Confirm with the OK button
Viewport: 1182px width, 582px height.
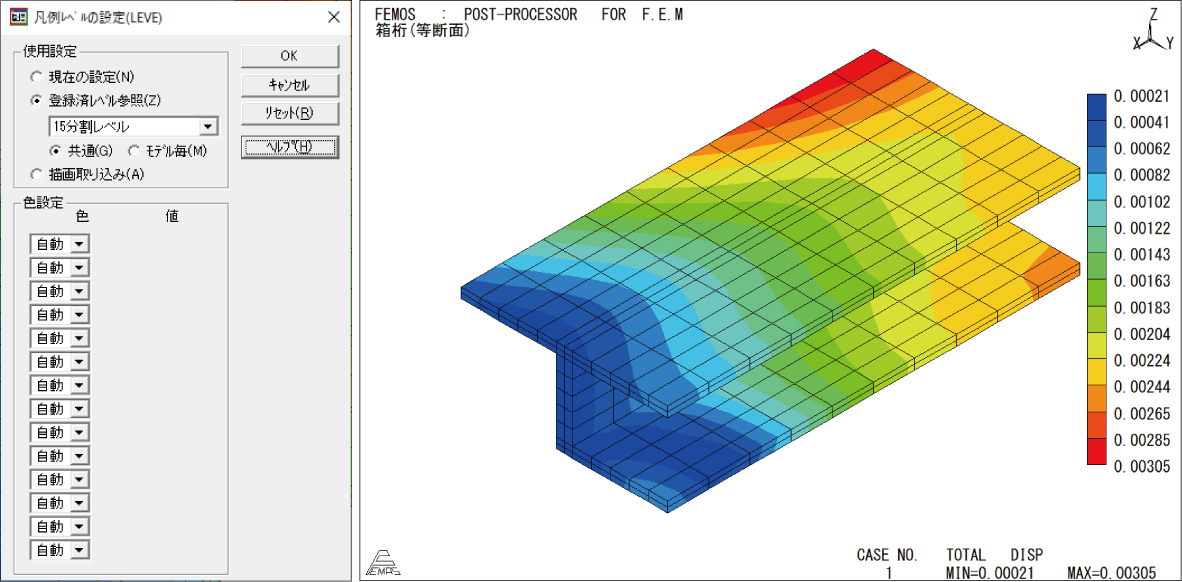289,55
